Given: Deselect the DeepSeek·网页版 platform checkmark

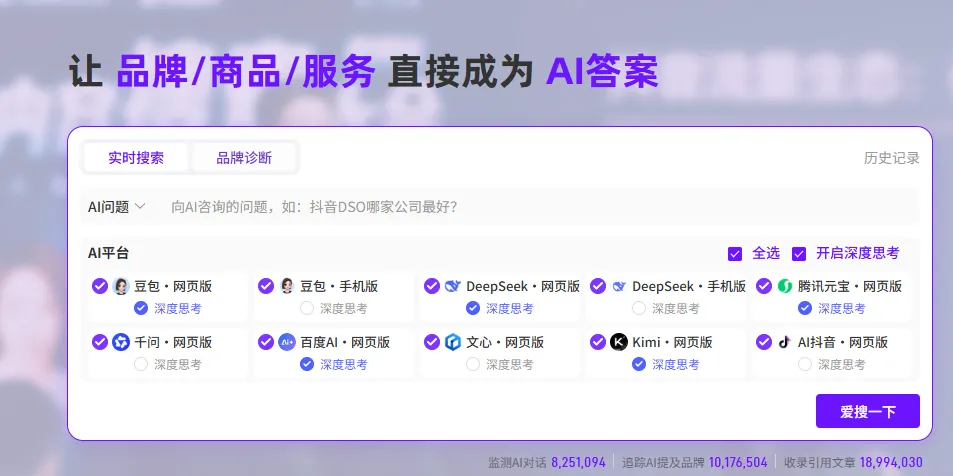Looking at the screenshot, I should (432, 286).
